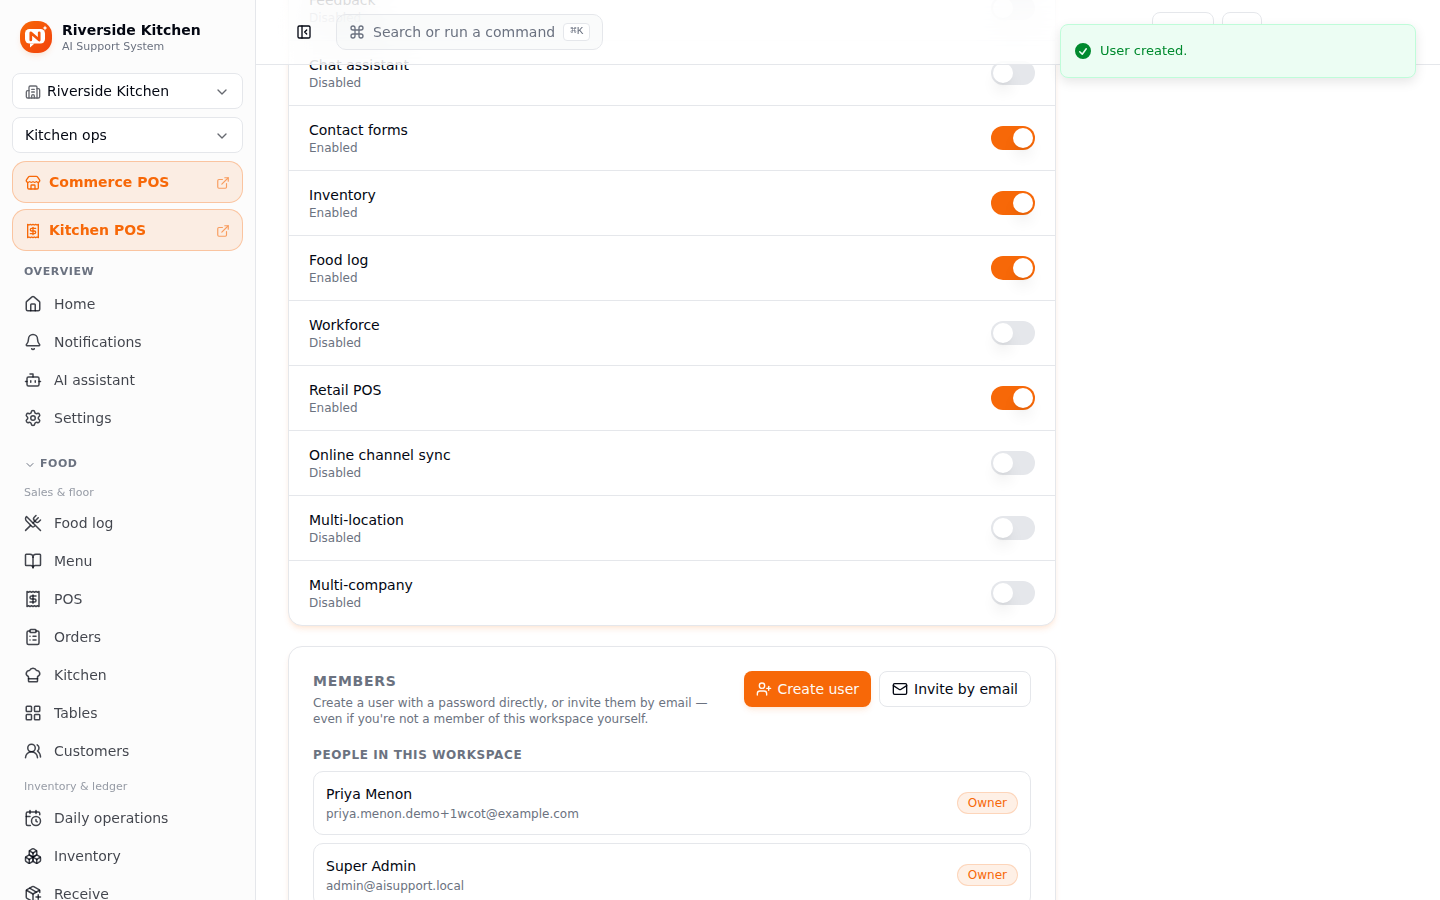The image size is (1440, 900).
Task: Click the Notifications bell icon
Action: coord(33,342)
